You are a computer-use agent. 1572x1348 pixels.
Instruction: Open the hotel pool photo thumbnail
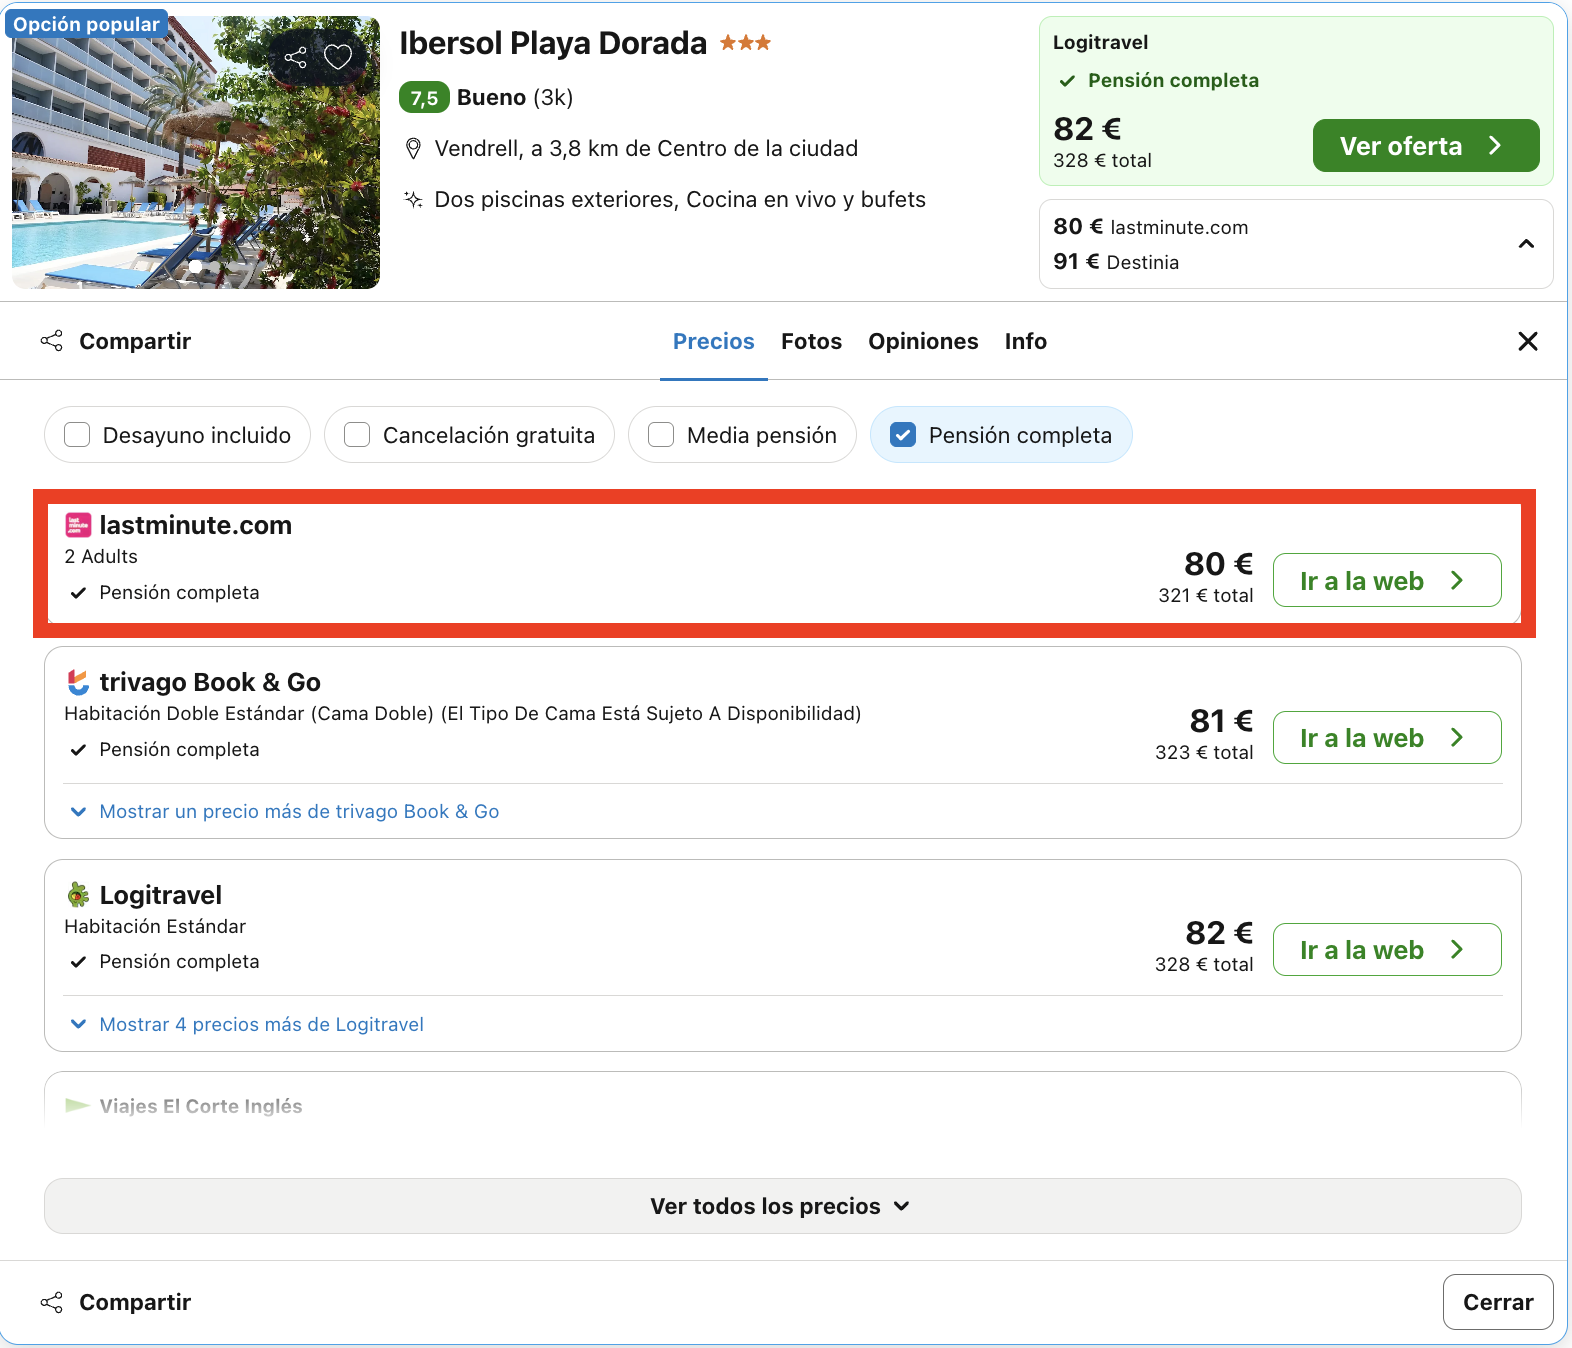[x=196, y=152]
